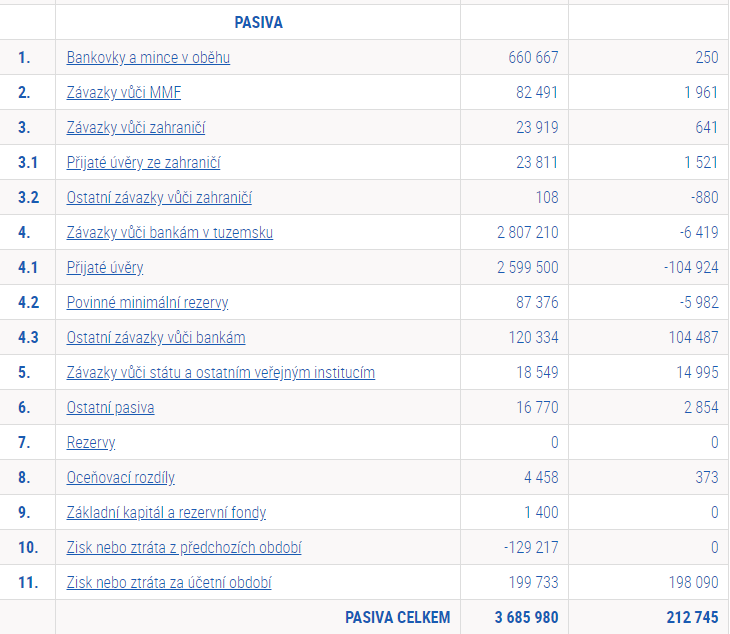Click change value 14 995 in row 5
This screenshot has height=634, width=730.
pyautogui.click(x=697, y=372)
